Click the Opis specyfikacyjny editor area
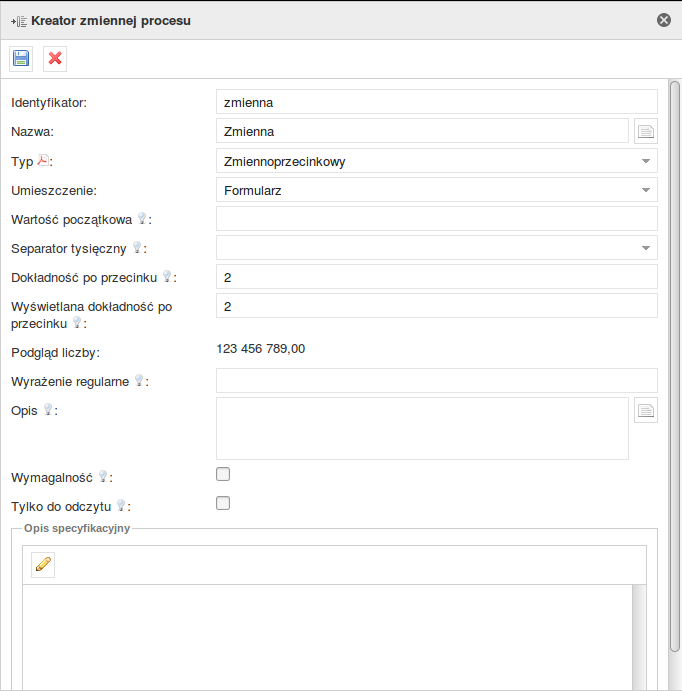The height and width of the screenshot is (691, 682). 327,638
